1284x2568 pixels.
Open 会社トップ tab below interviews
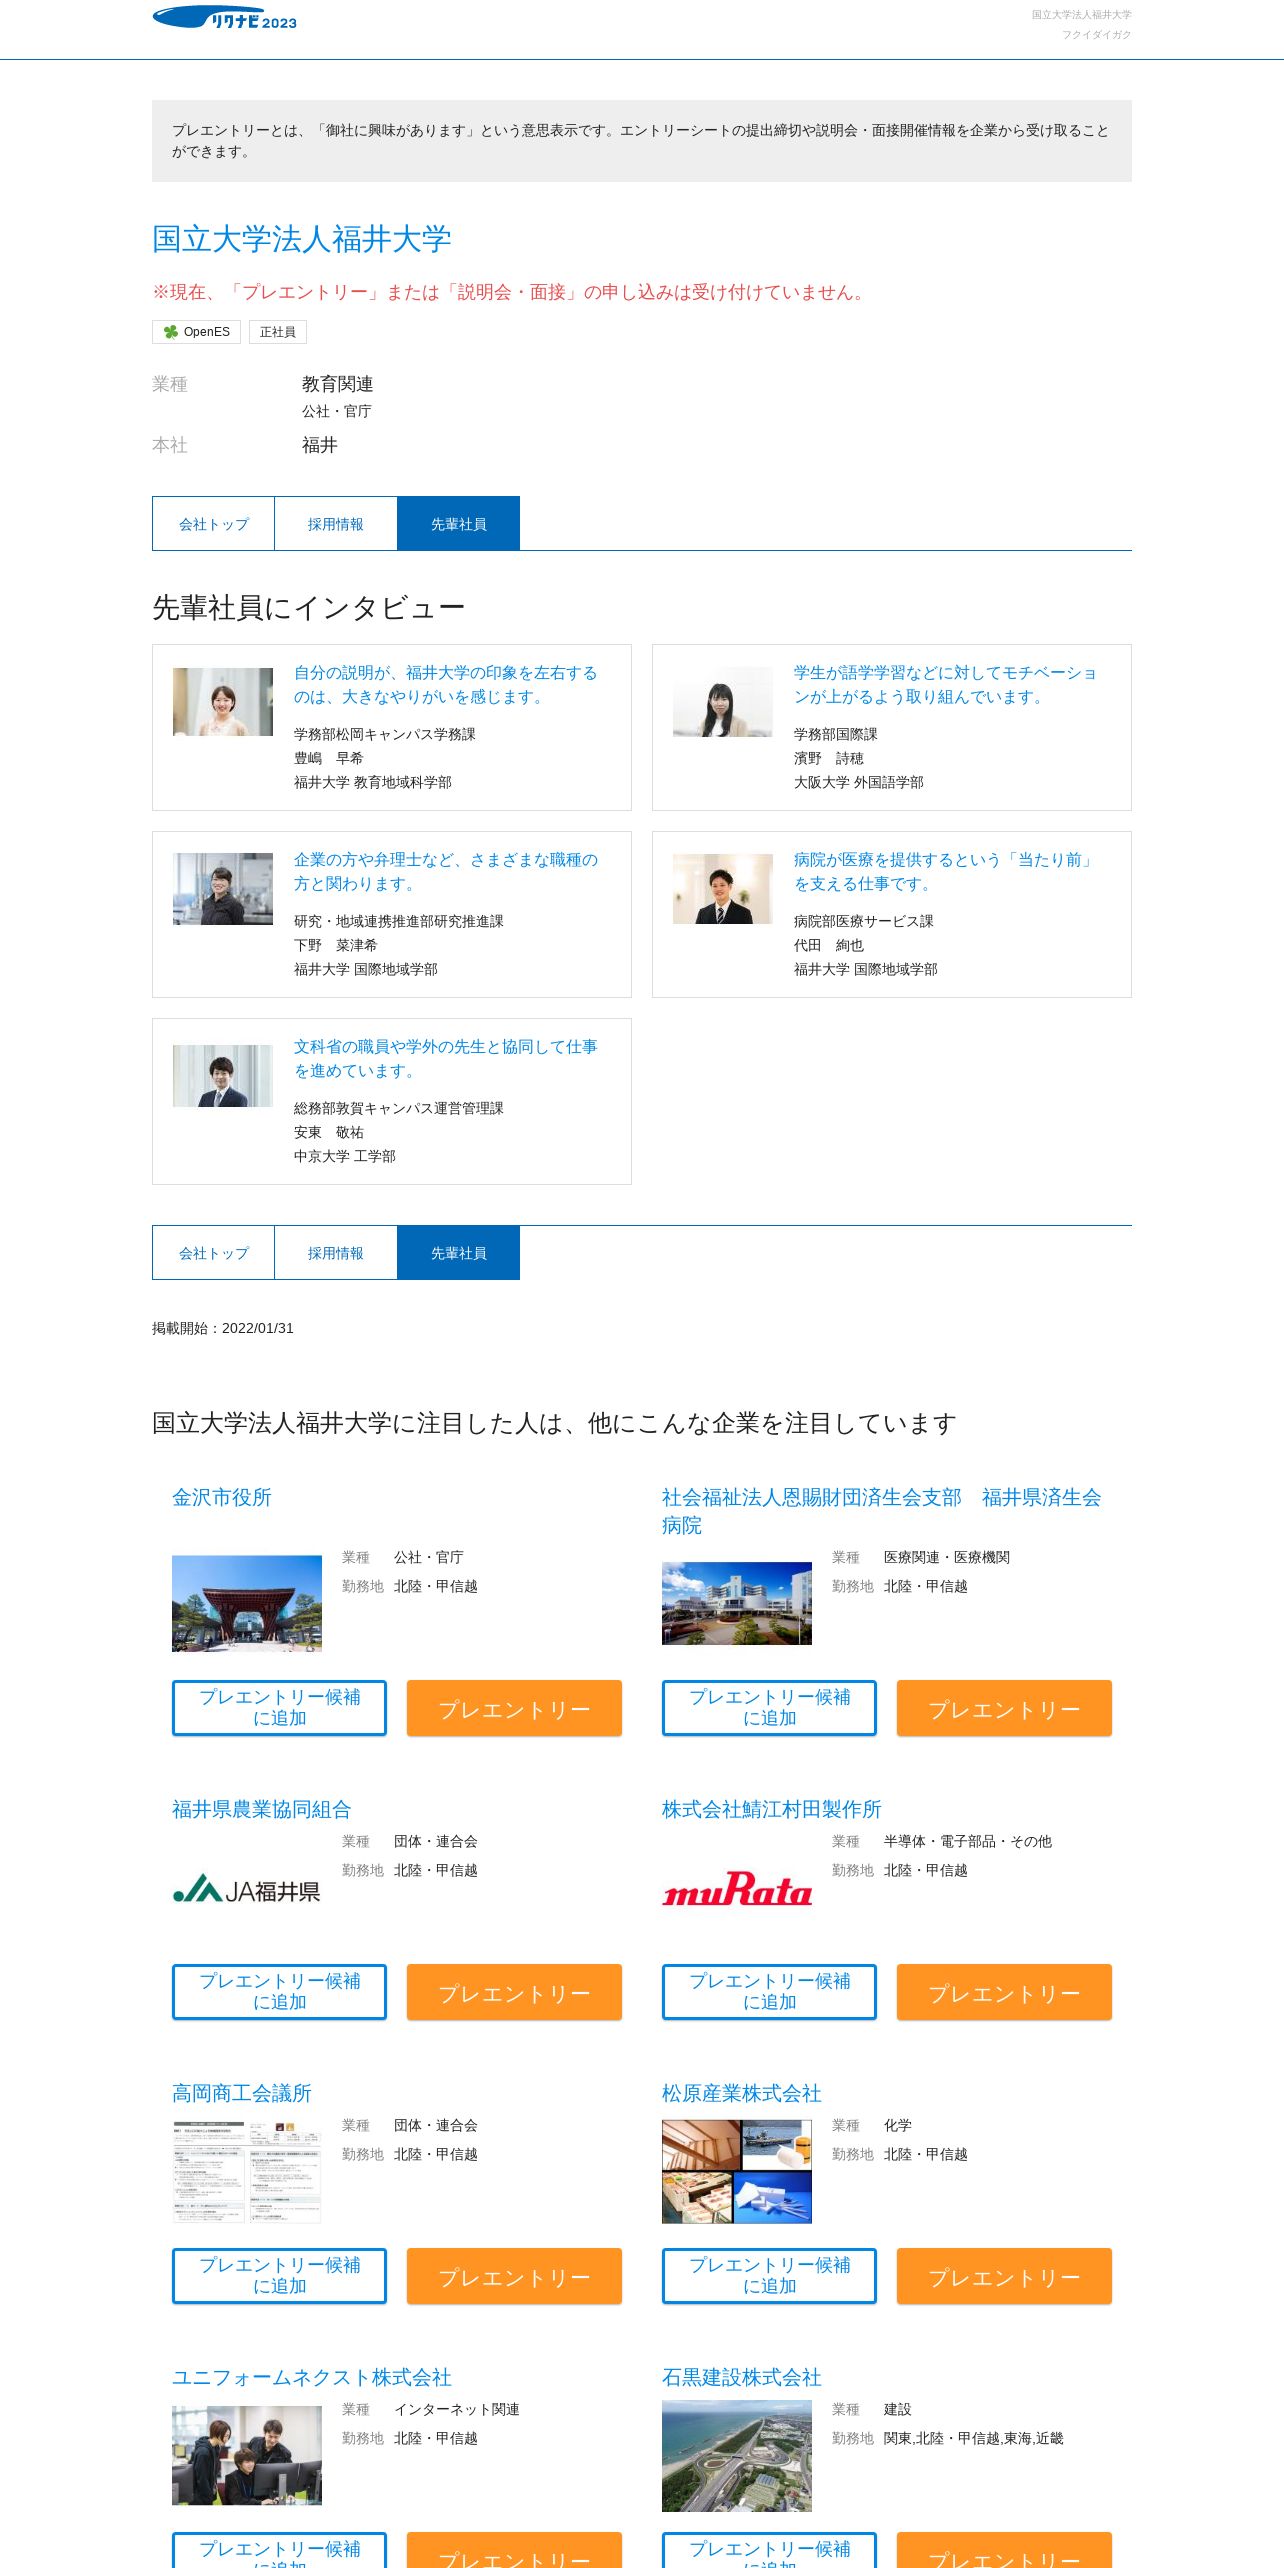pos(213,1253)
